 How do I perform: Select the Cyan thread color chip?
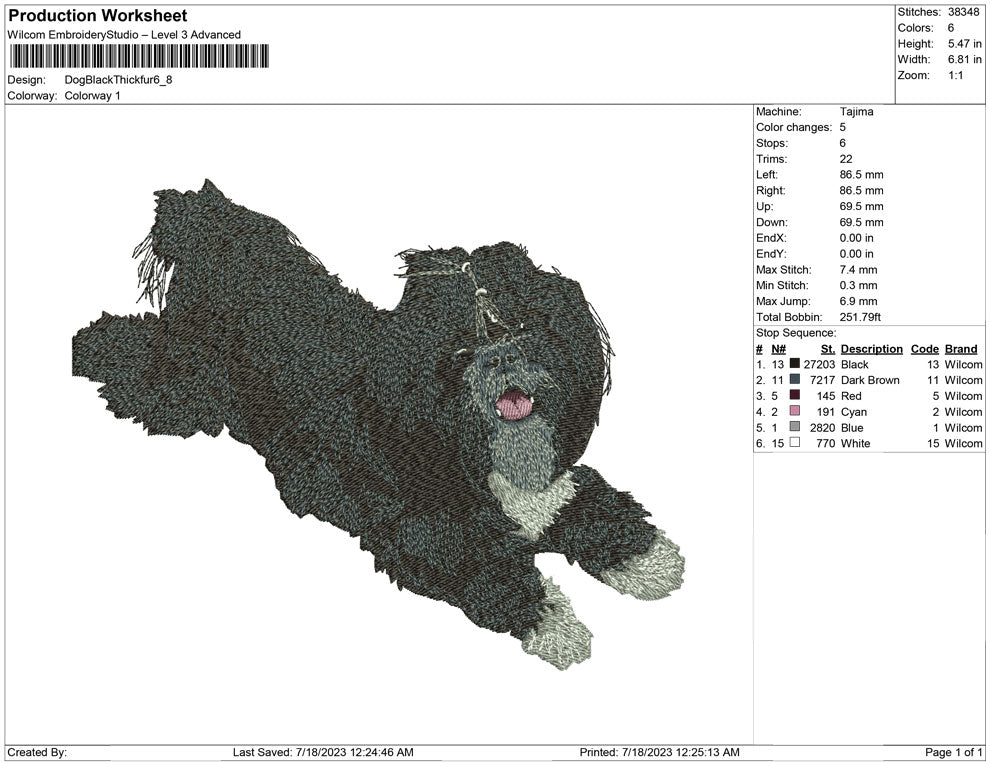tap(793, 412)
